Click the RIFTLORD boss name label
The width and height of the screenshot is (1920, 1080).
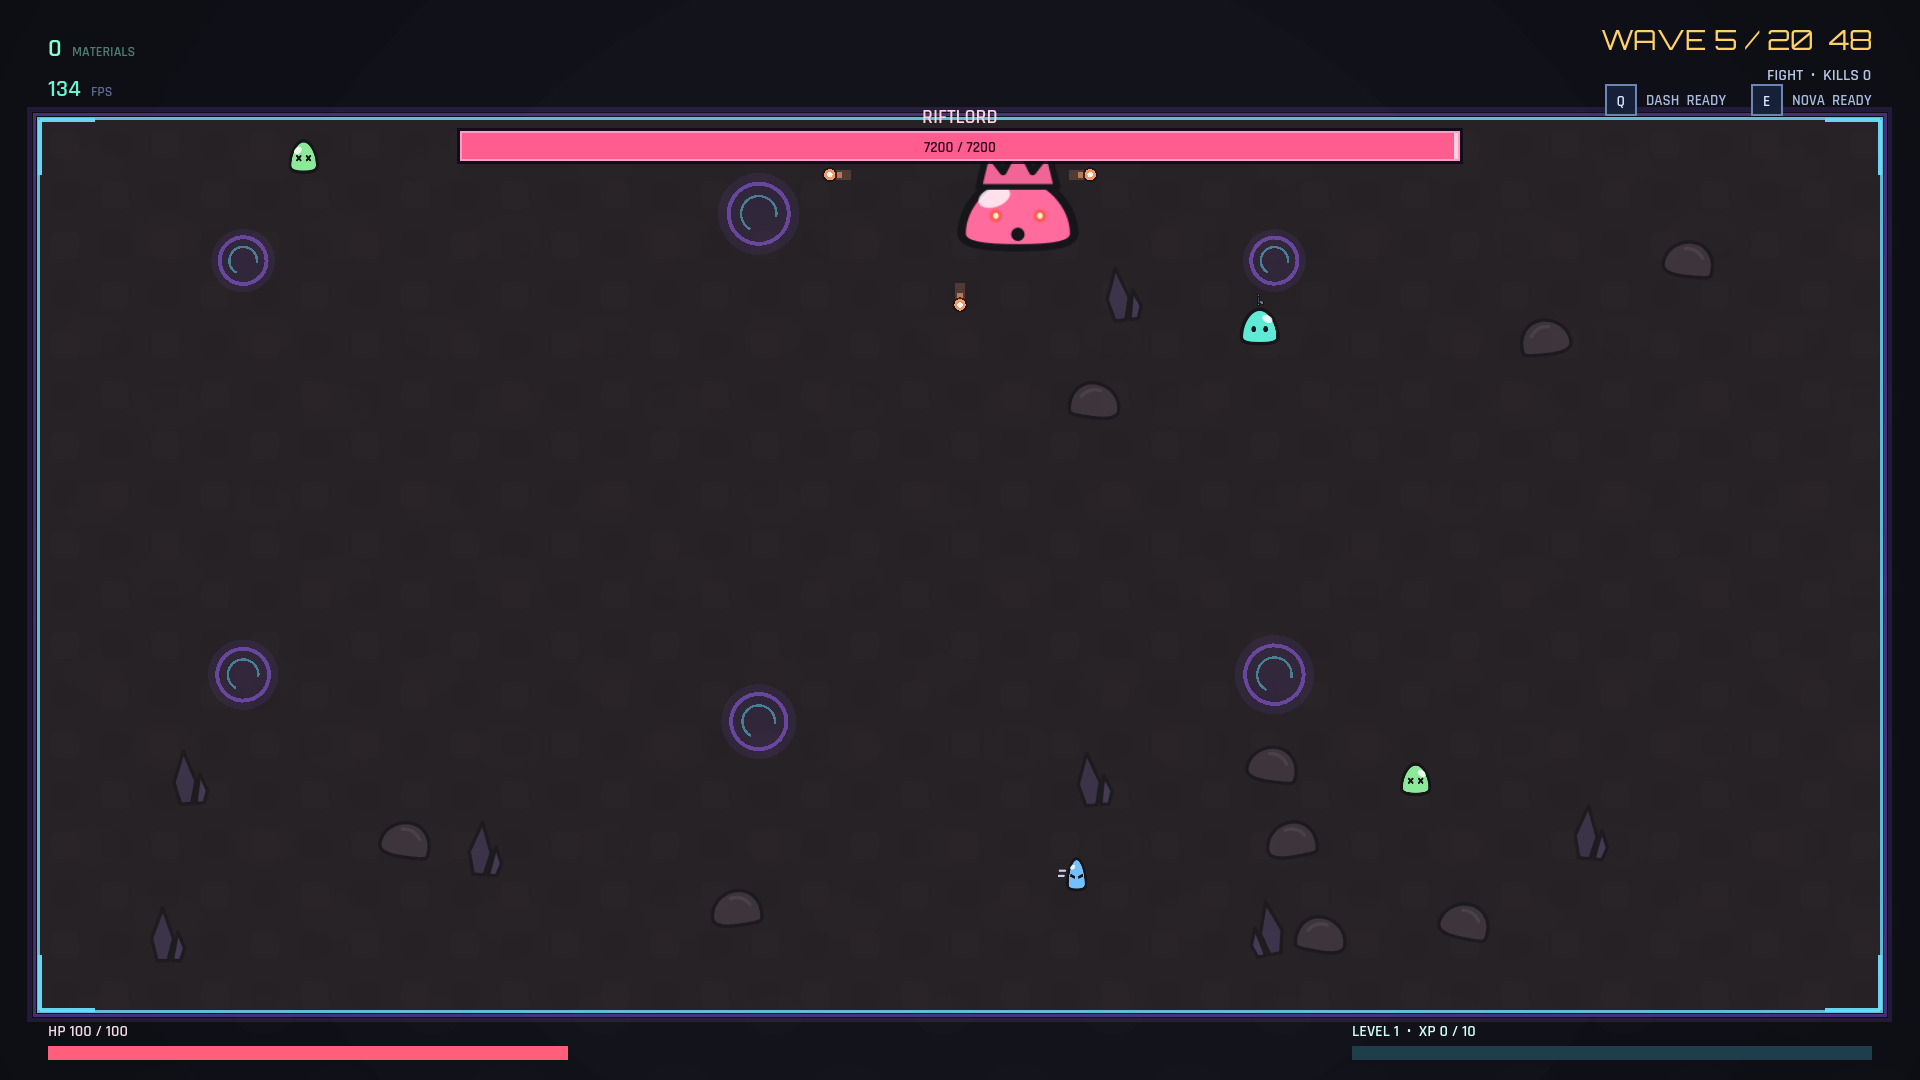click(960, 117)
